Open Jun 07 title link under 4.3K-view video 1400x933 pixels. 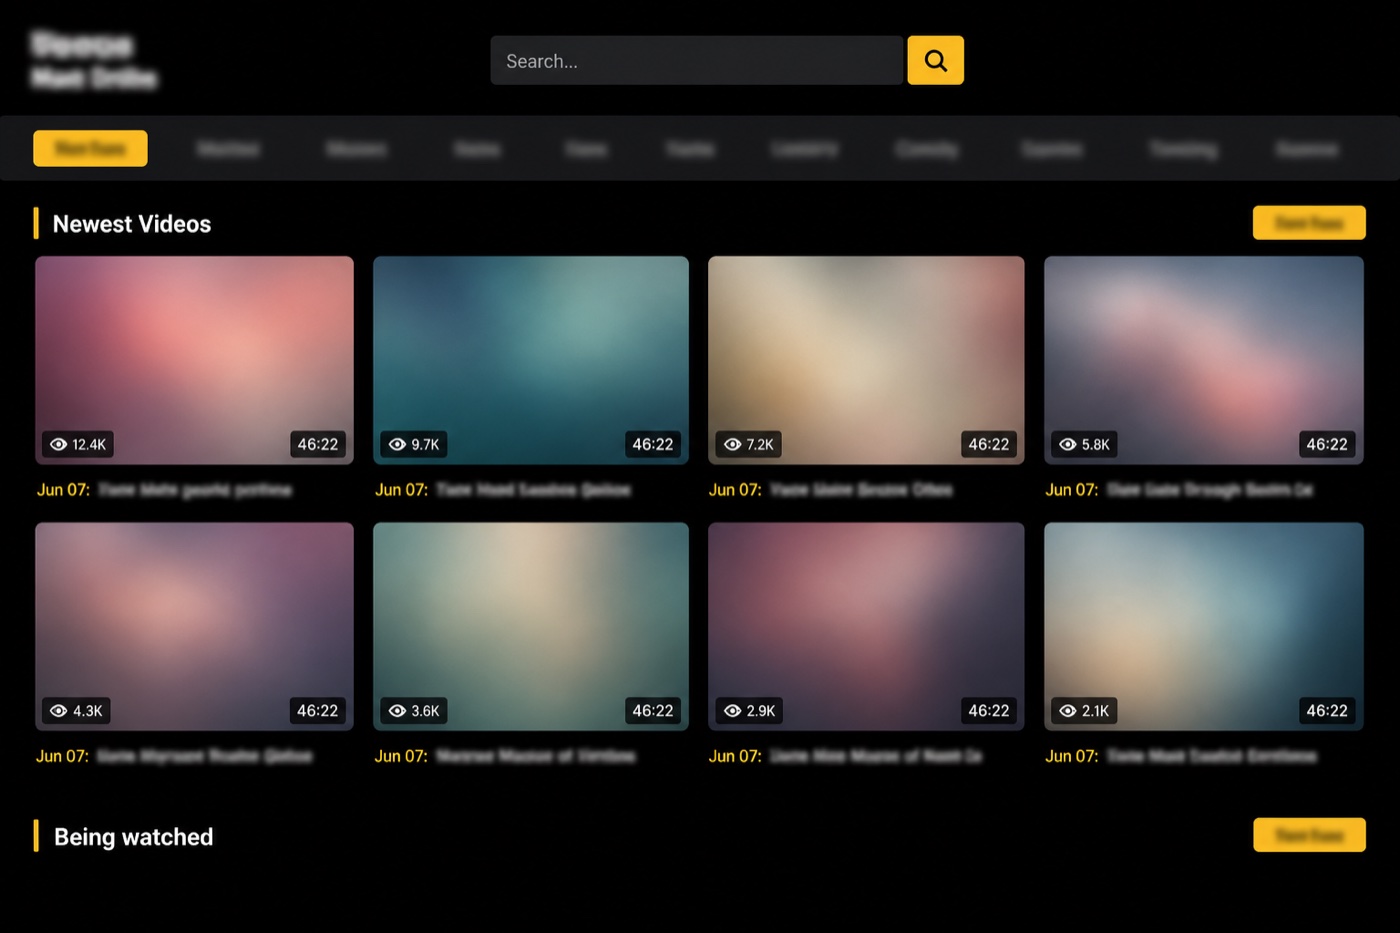(x=175, y=756)
